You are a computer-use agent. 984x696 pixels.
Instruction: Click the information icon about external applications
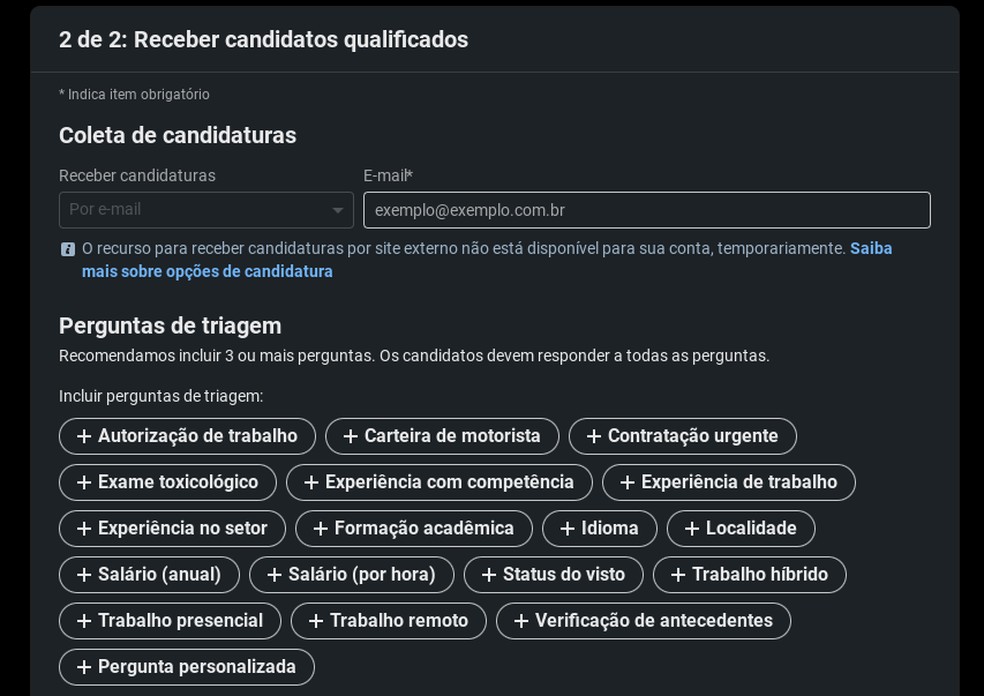(x=65, y=248)
